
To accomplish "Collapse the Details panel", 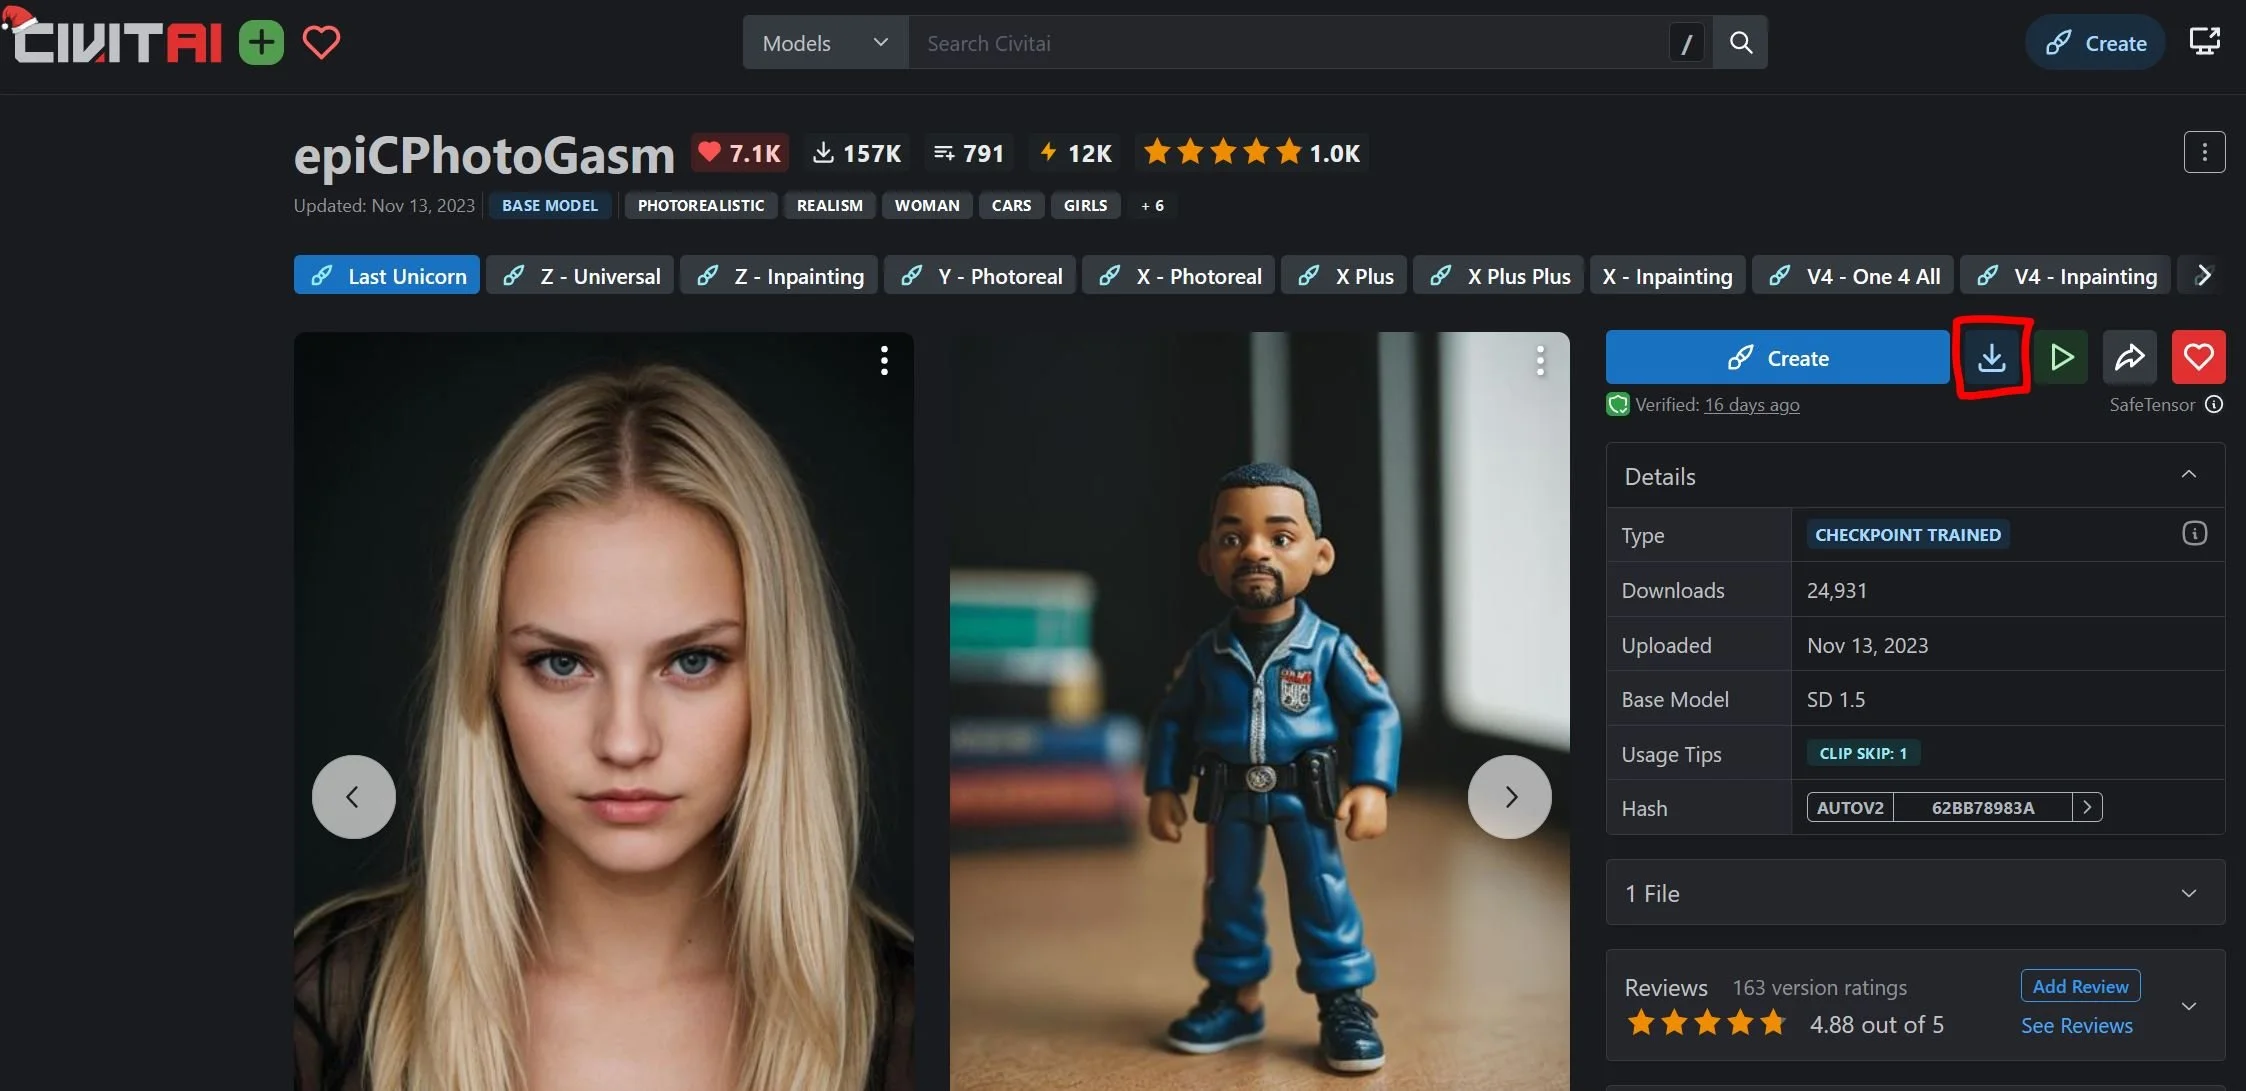I will click(x=2188, y=475).
